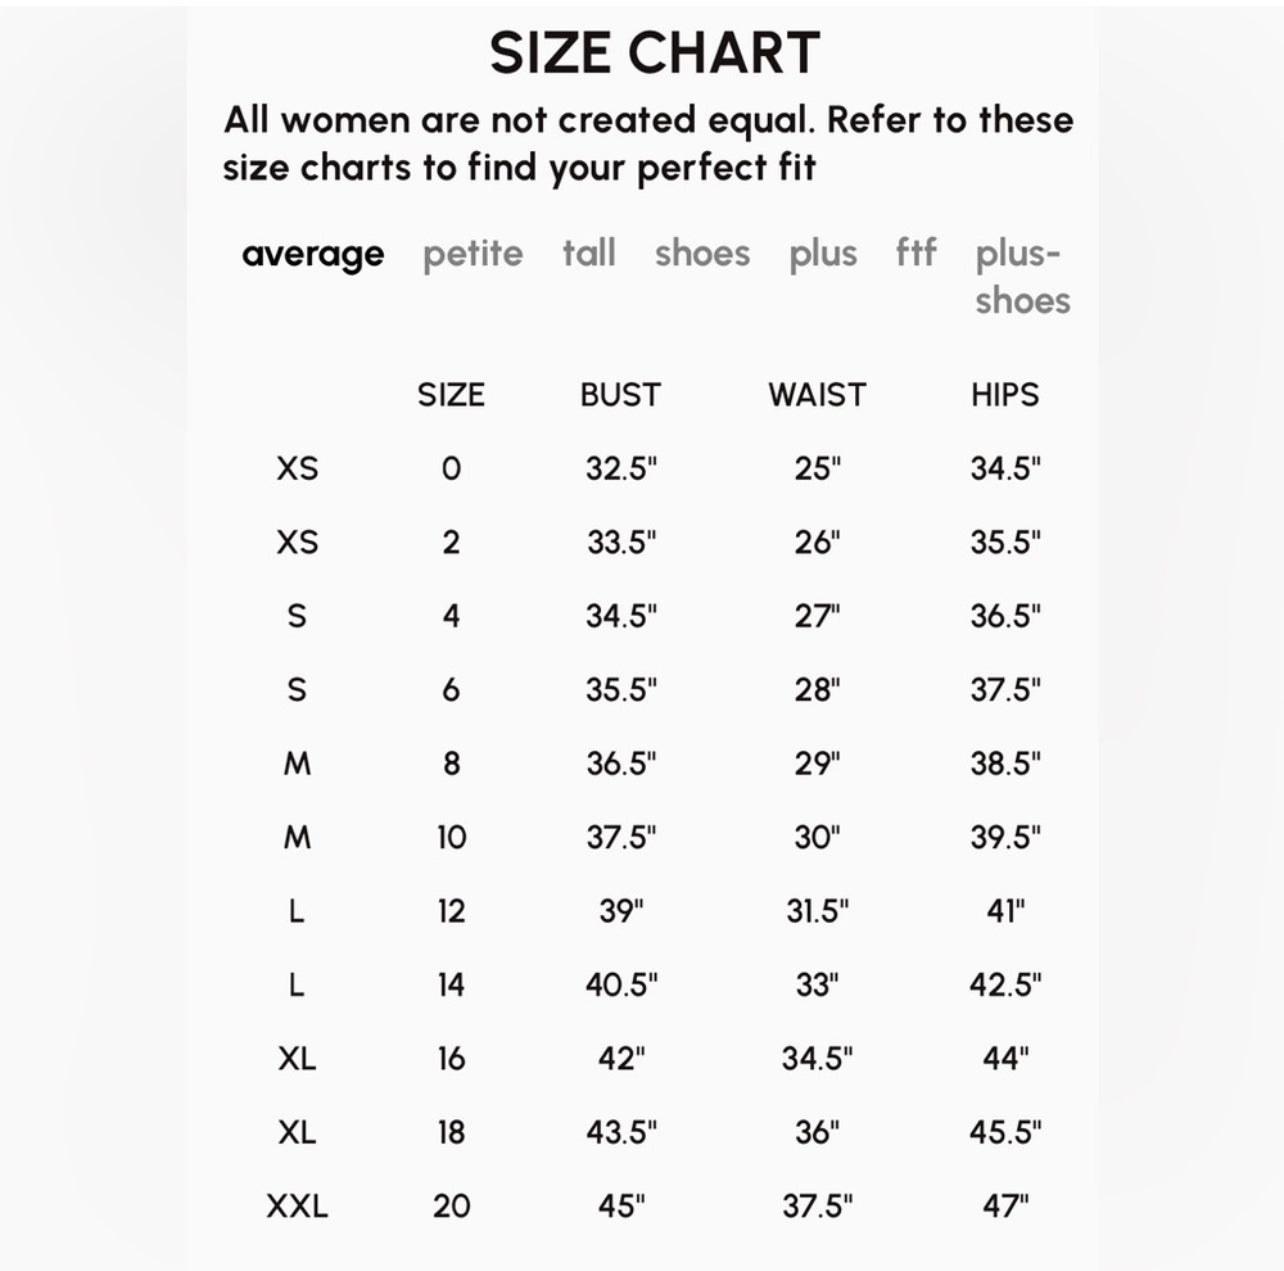Select the average size chart tab
The height and width of the screenshot is (1271, 1284).
pyautogui.click(x=312, y=254)
